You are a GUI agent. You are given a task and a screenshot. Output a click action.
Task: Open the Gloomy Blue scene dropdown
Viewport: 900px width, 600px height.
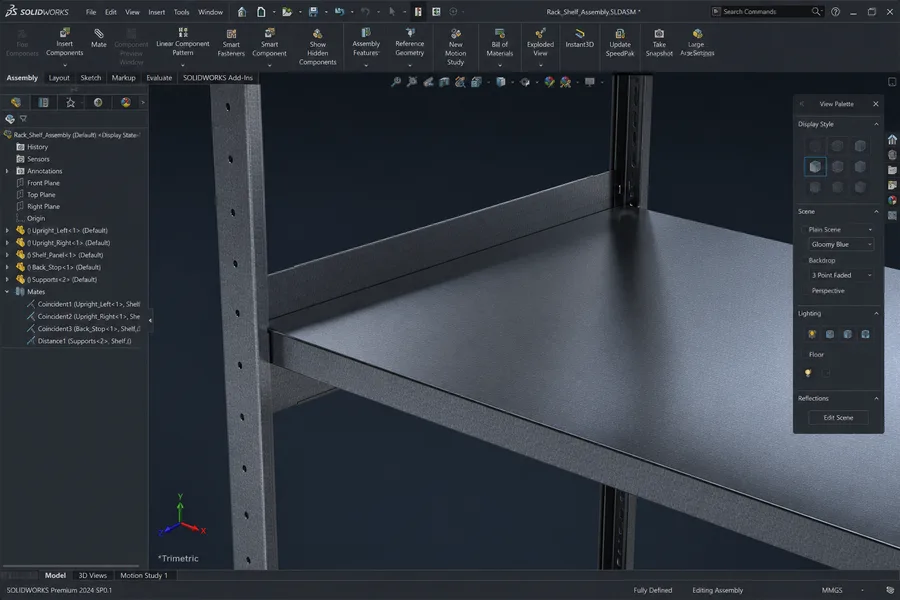[x=841, y=244]
